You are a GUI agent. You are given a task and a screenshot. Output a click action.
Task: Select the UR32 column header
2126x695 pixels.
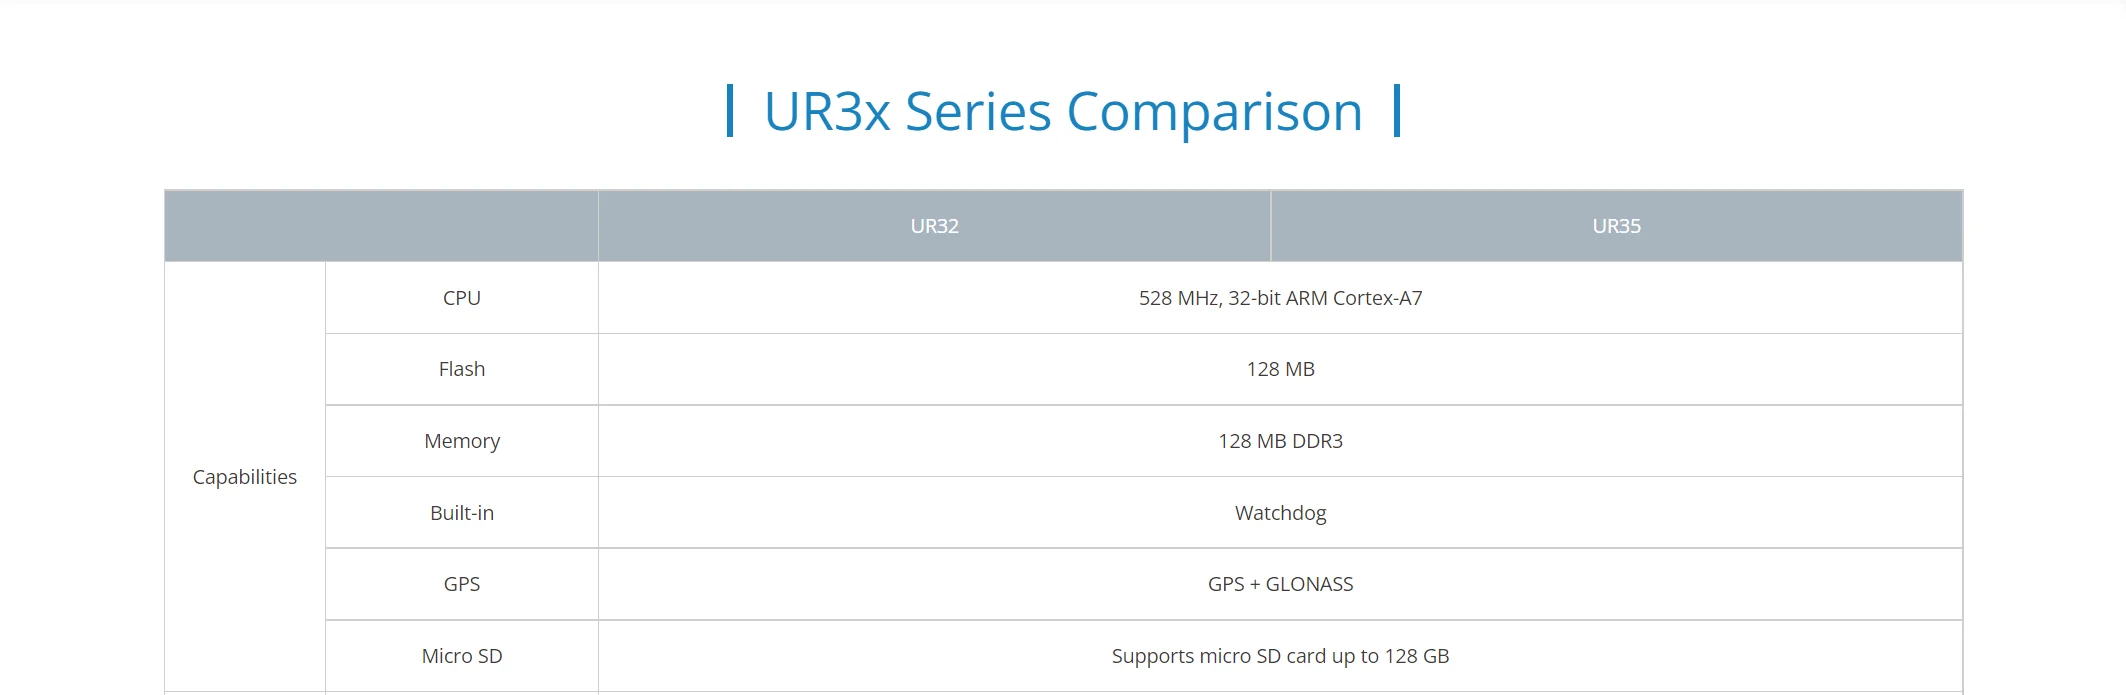click(x=934, y=226)
